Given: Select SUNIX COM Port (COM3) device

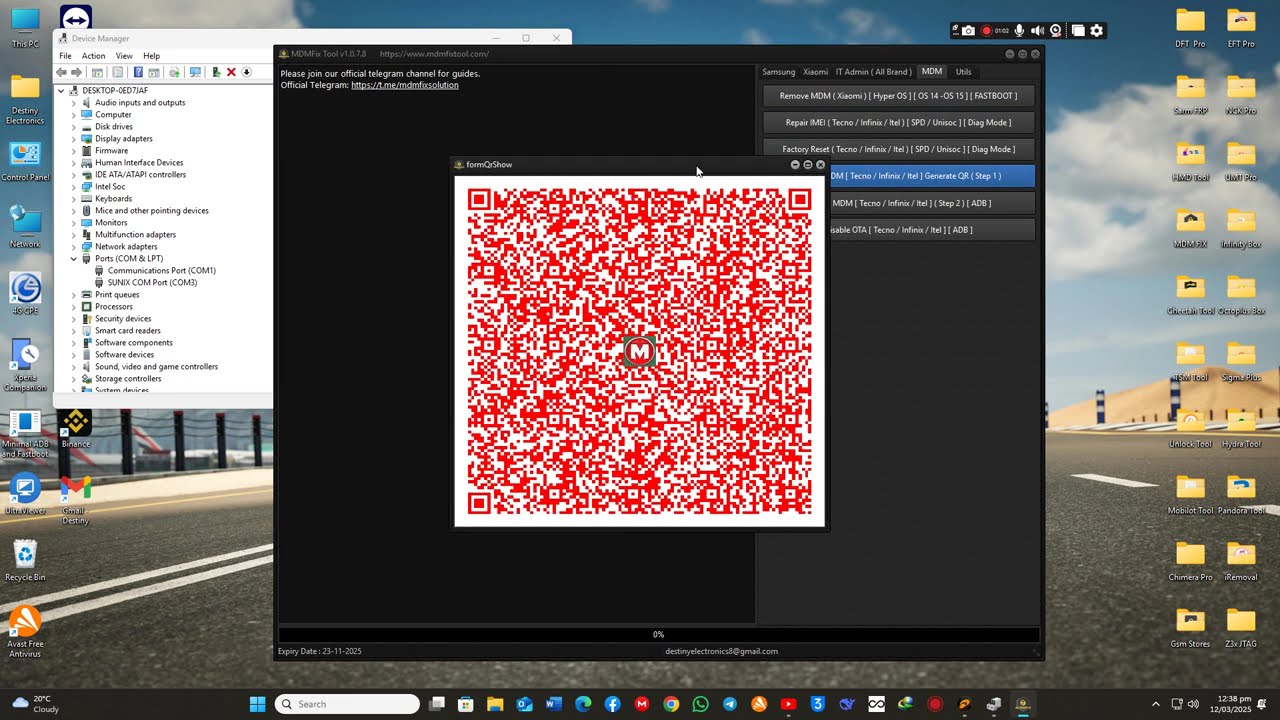Looking at the screenshot, I should (152, 283).
